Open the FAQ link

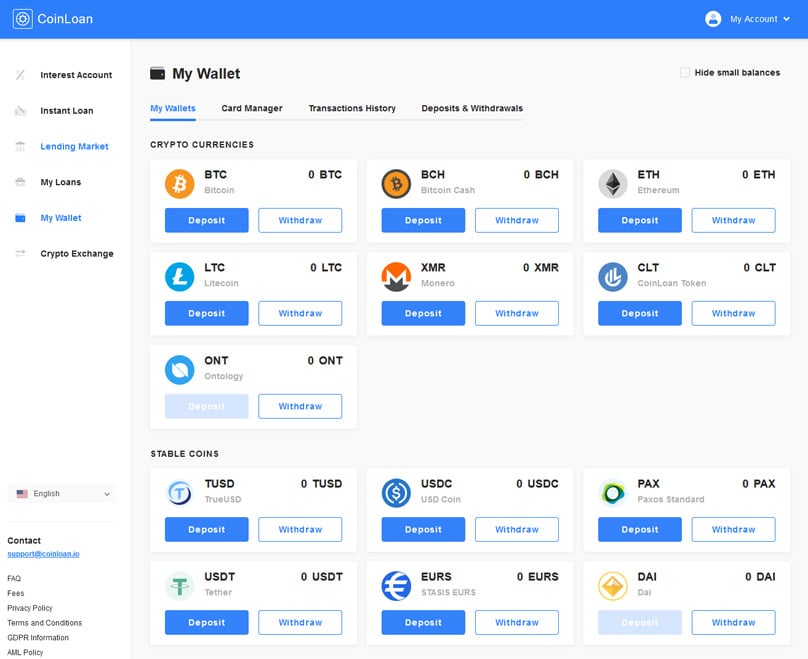tap(14, 579)
